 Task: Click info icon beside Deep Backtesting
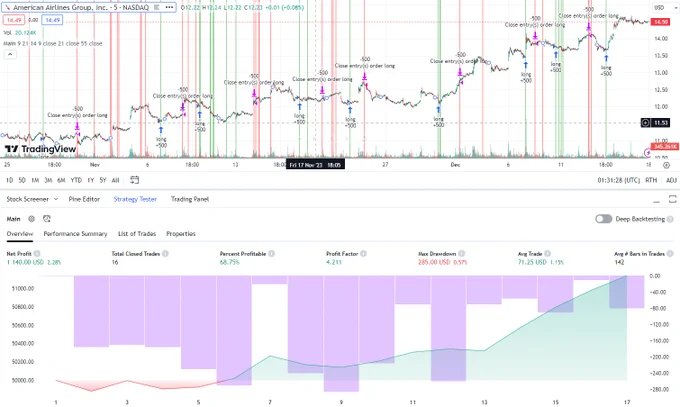(670, 219)
